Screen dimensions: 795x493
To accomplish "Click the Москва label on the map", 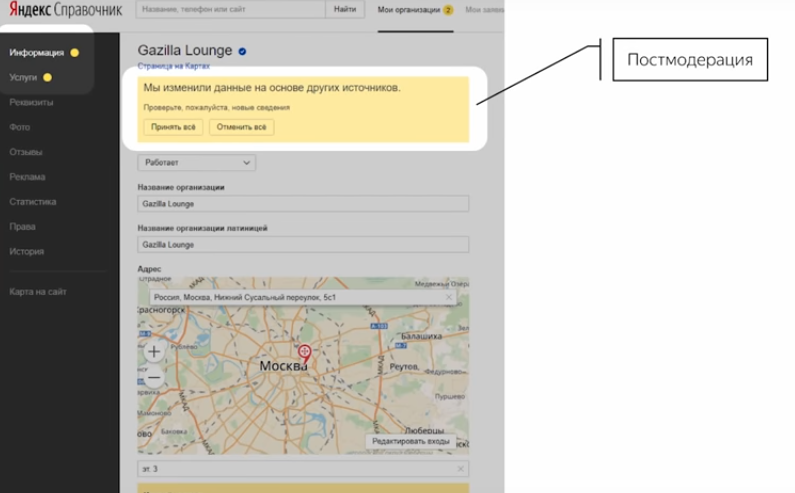I will point(283,366).
